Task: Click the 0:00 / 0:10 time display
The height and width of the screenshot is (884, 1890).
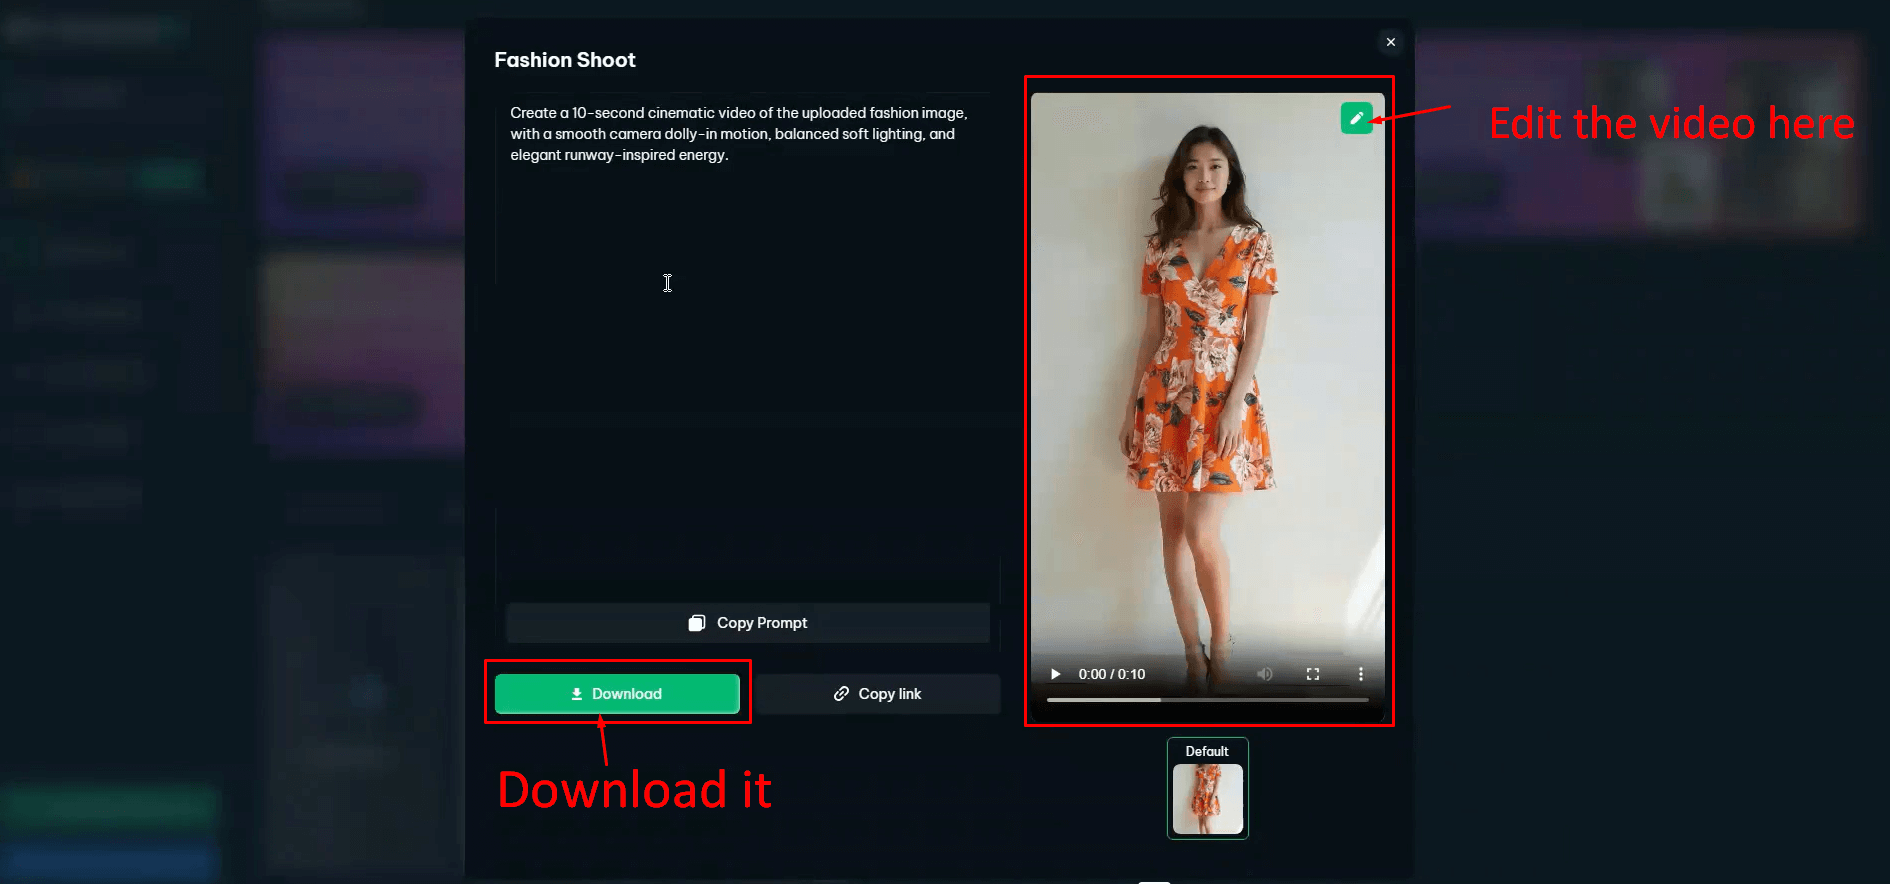Action: pyautogui.click(x=1111, y=674)
